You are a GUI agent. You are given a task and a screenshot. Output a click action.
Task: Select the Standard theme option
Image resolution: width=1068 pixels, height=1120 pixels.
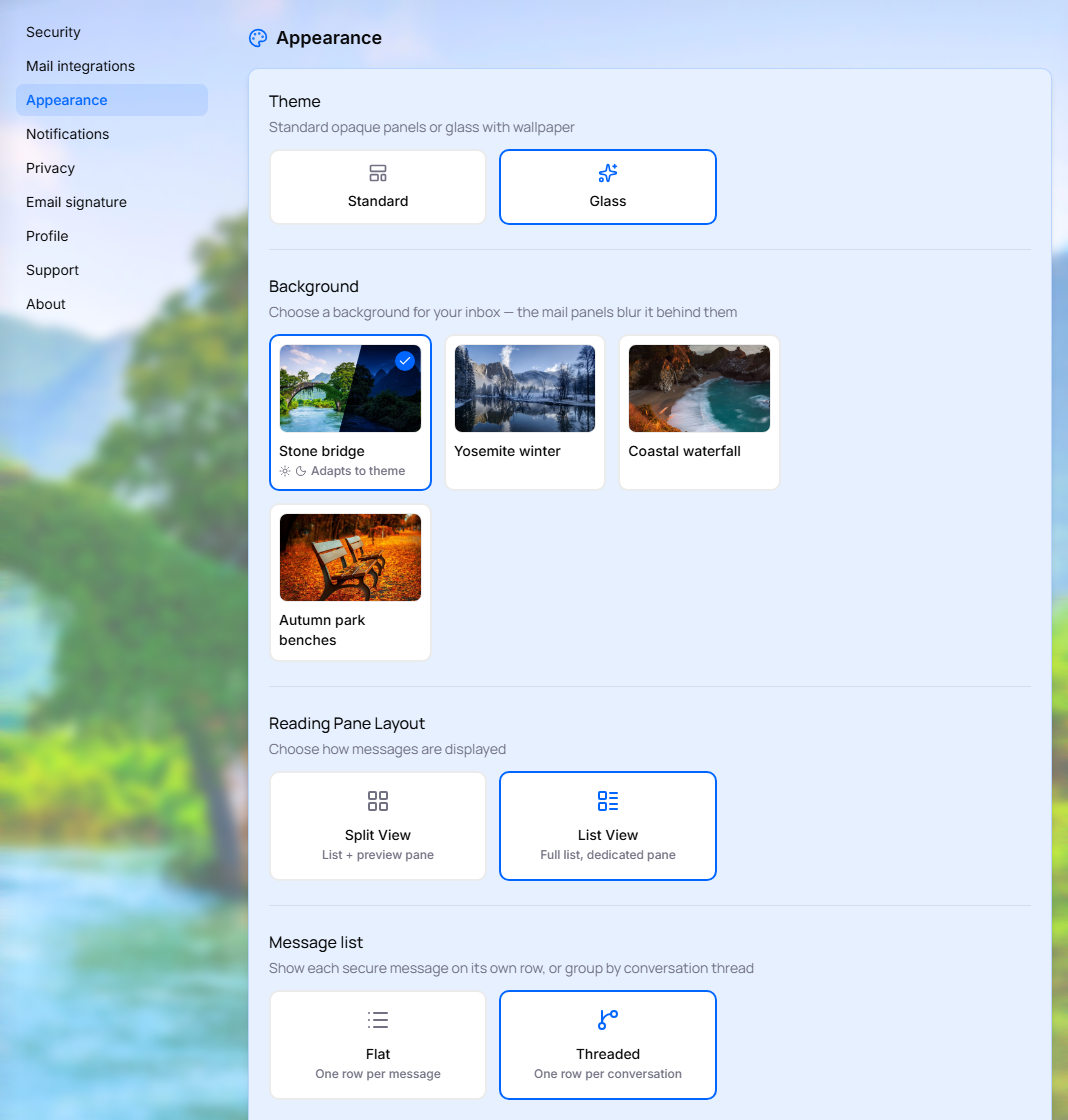378,187
